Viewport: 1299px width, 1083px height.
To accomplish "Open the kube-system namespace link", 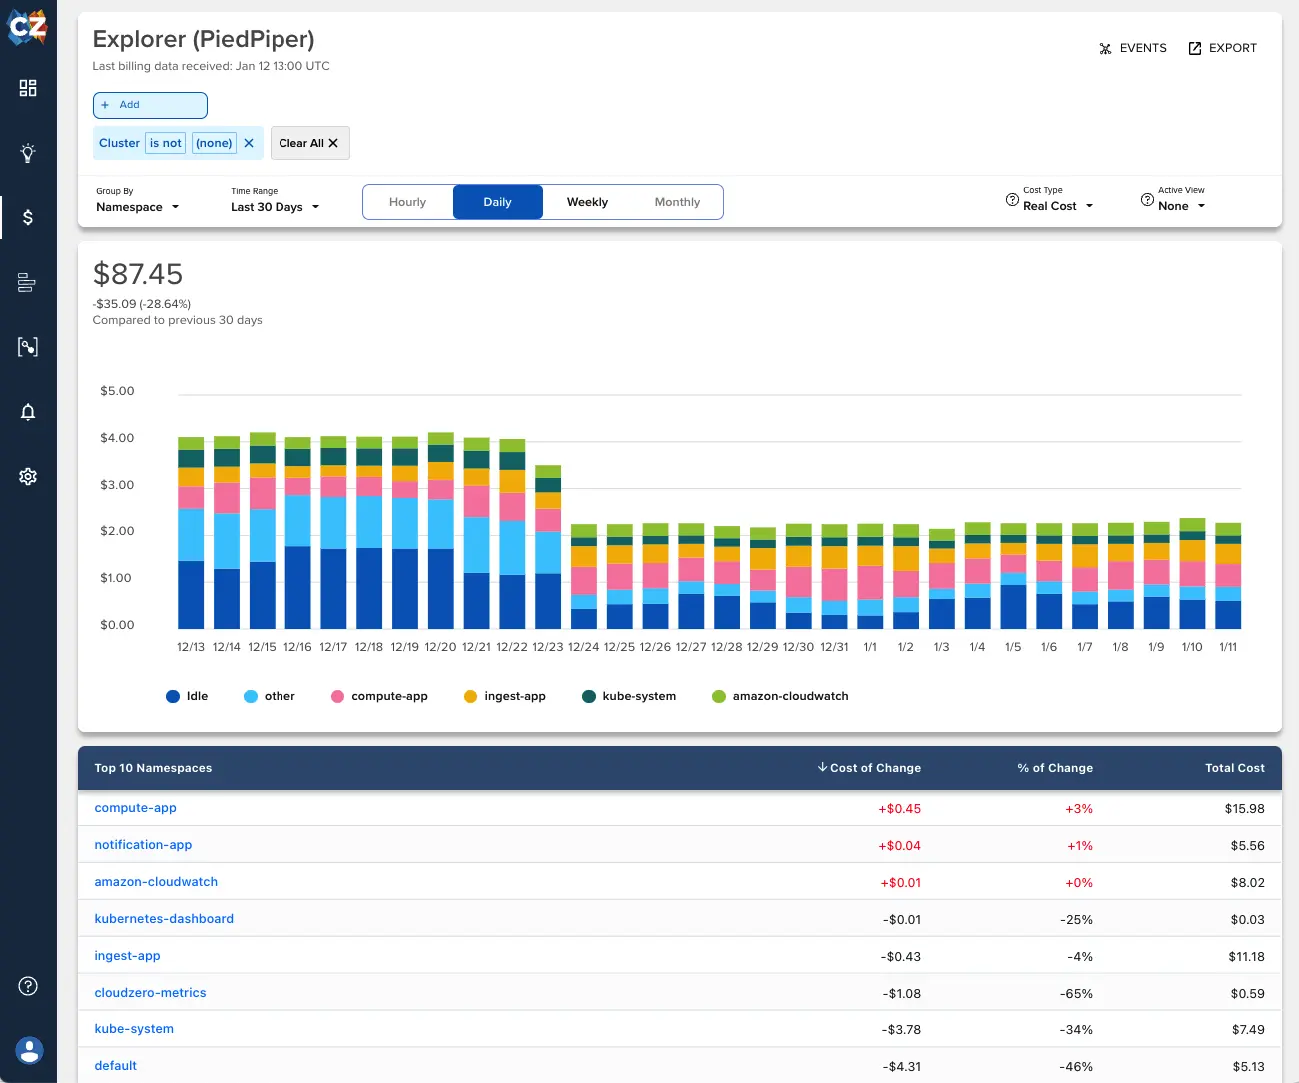I will 134,1028.
